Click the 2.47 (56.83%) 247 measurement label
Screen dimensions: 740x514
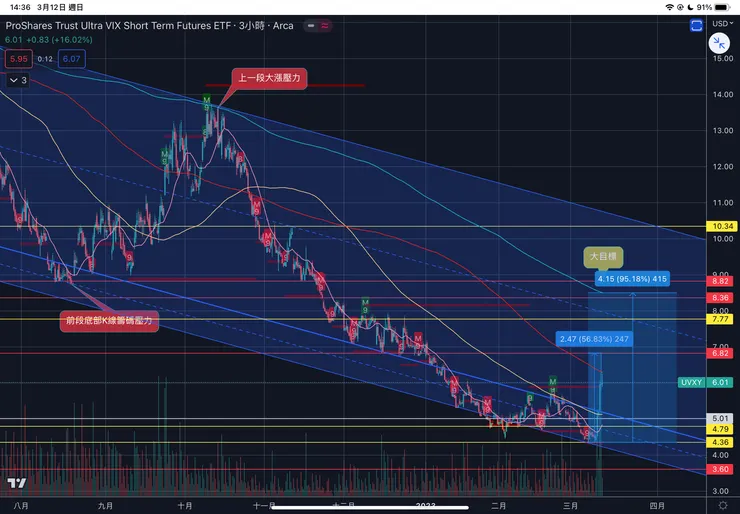(594, 339)
